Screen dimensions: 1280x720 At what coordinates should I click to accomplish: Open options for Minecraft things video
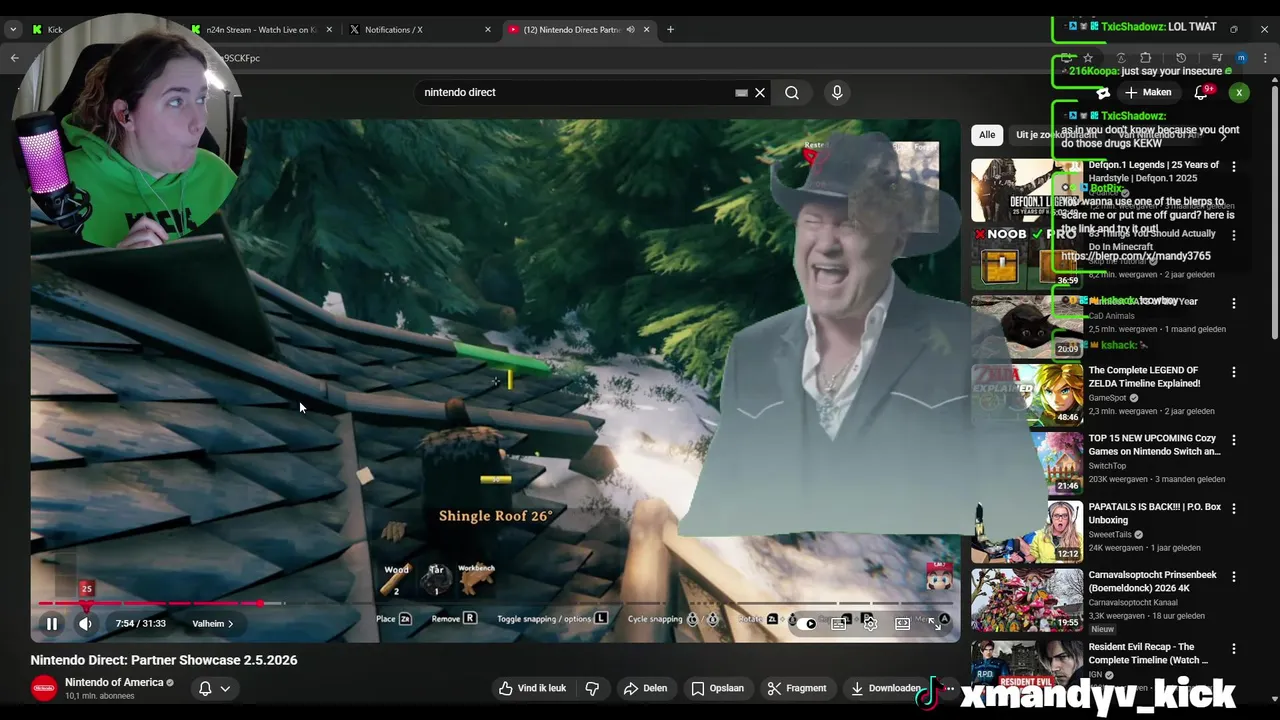point(1233,235)
